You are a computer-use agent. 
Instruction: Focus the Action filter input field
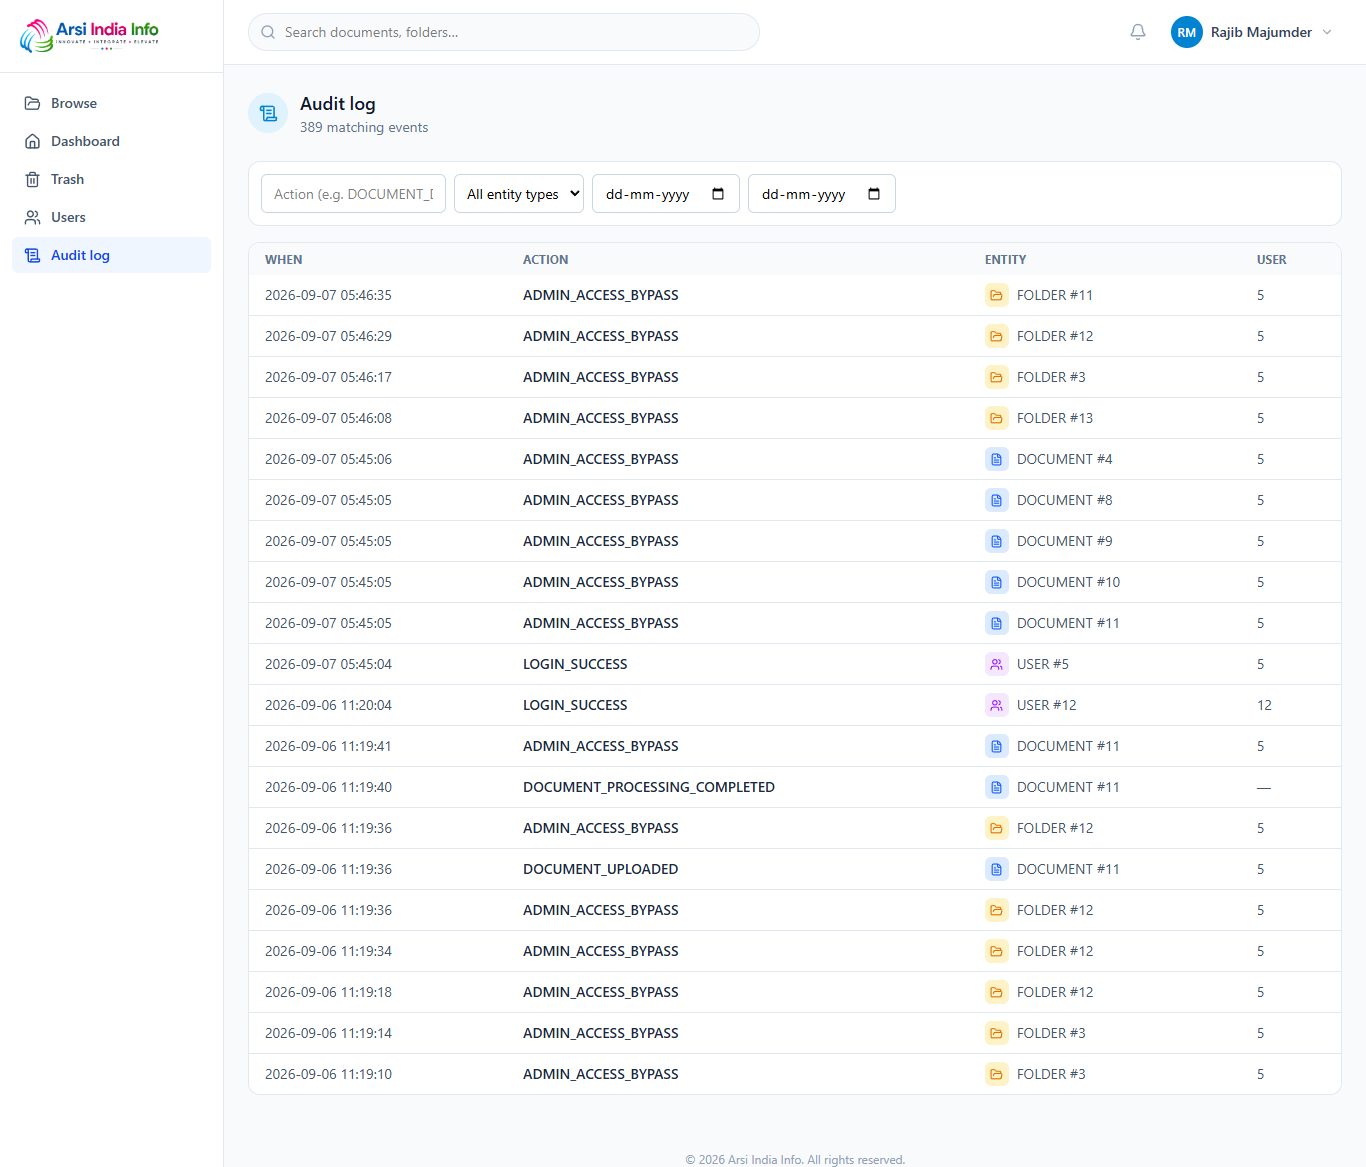[x=353, y=194]
